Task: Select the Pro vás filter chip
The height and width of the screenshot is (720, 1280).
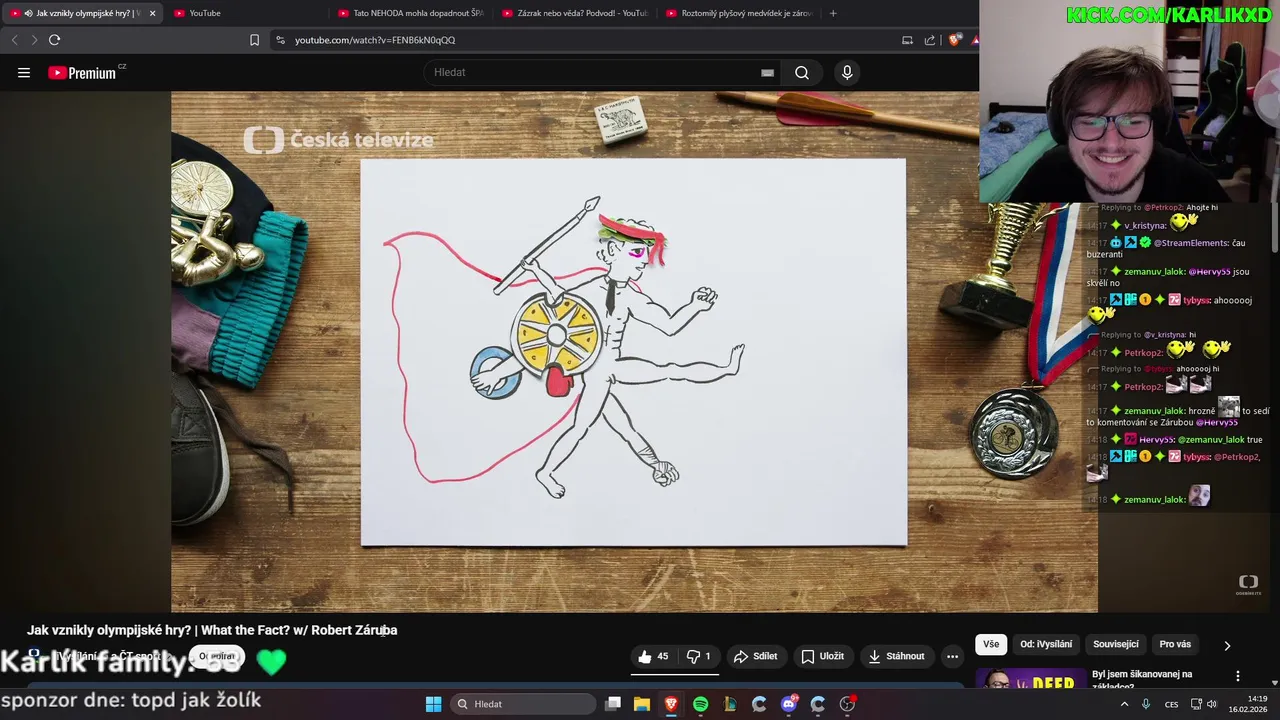Action: click(1175, 644)
